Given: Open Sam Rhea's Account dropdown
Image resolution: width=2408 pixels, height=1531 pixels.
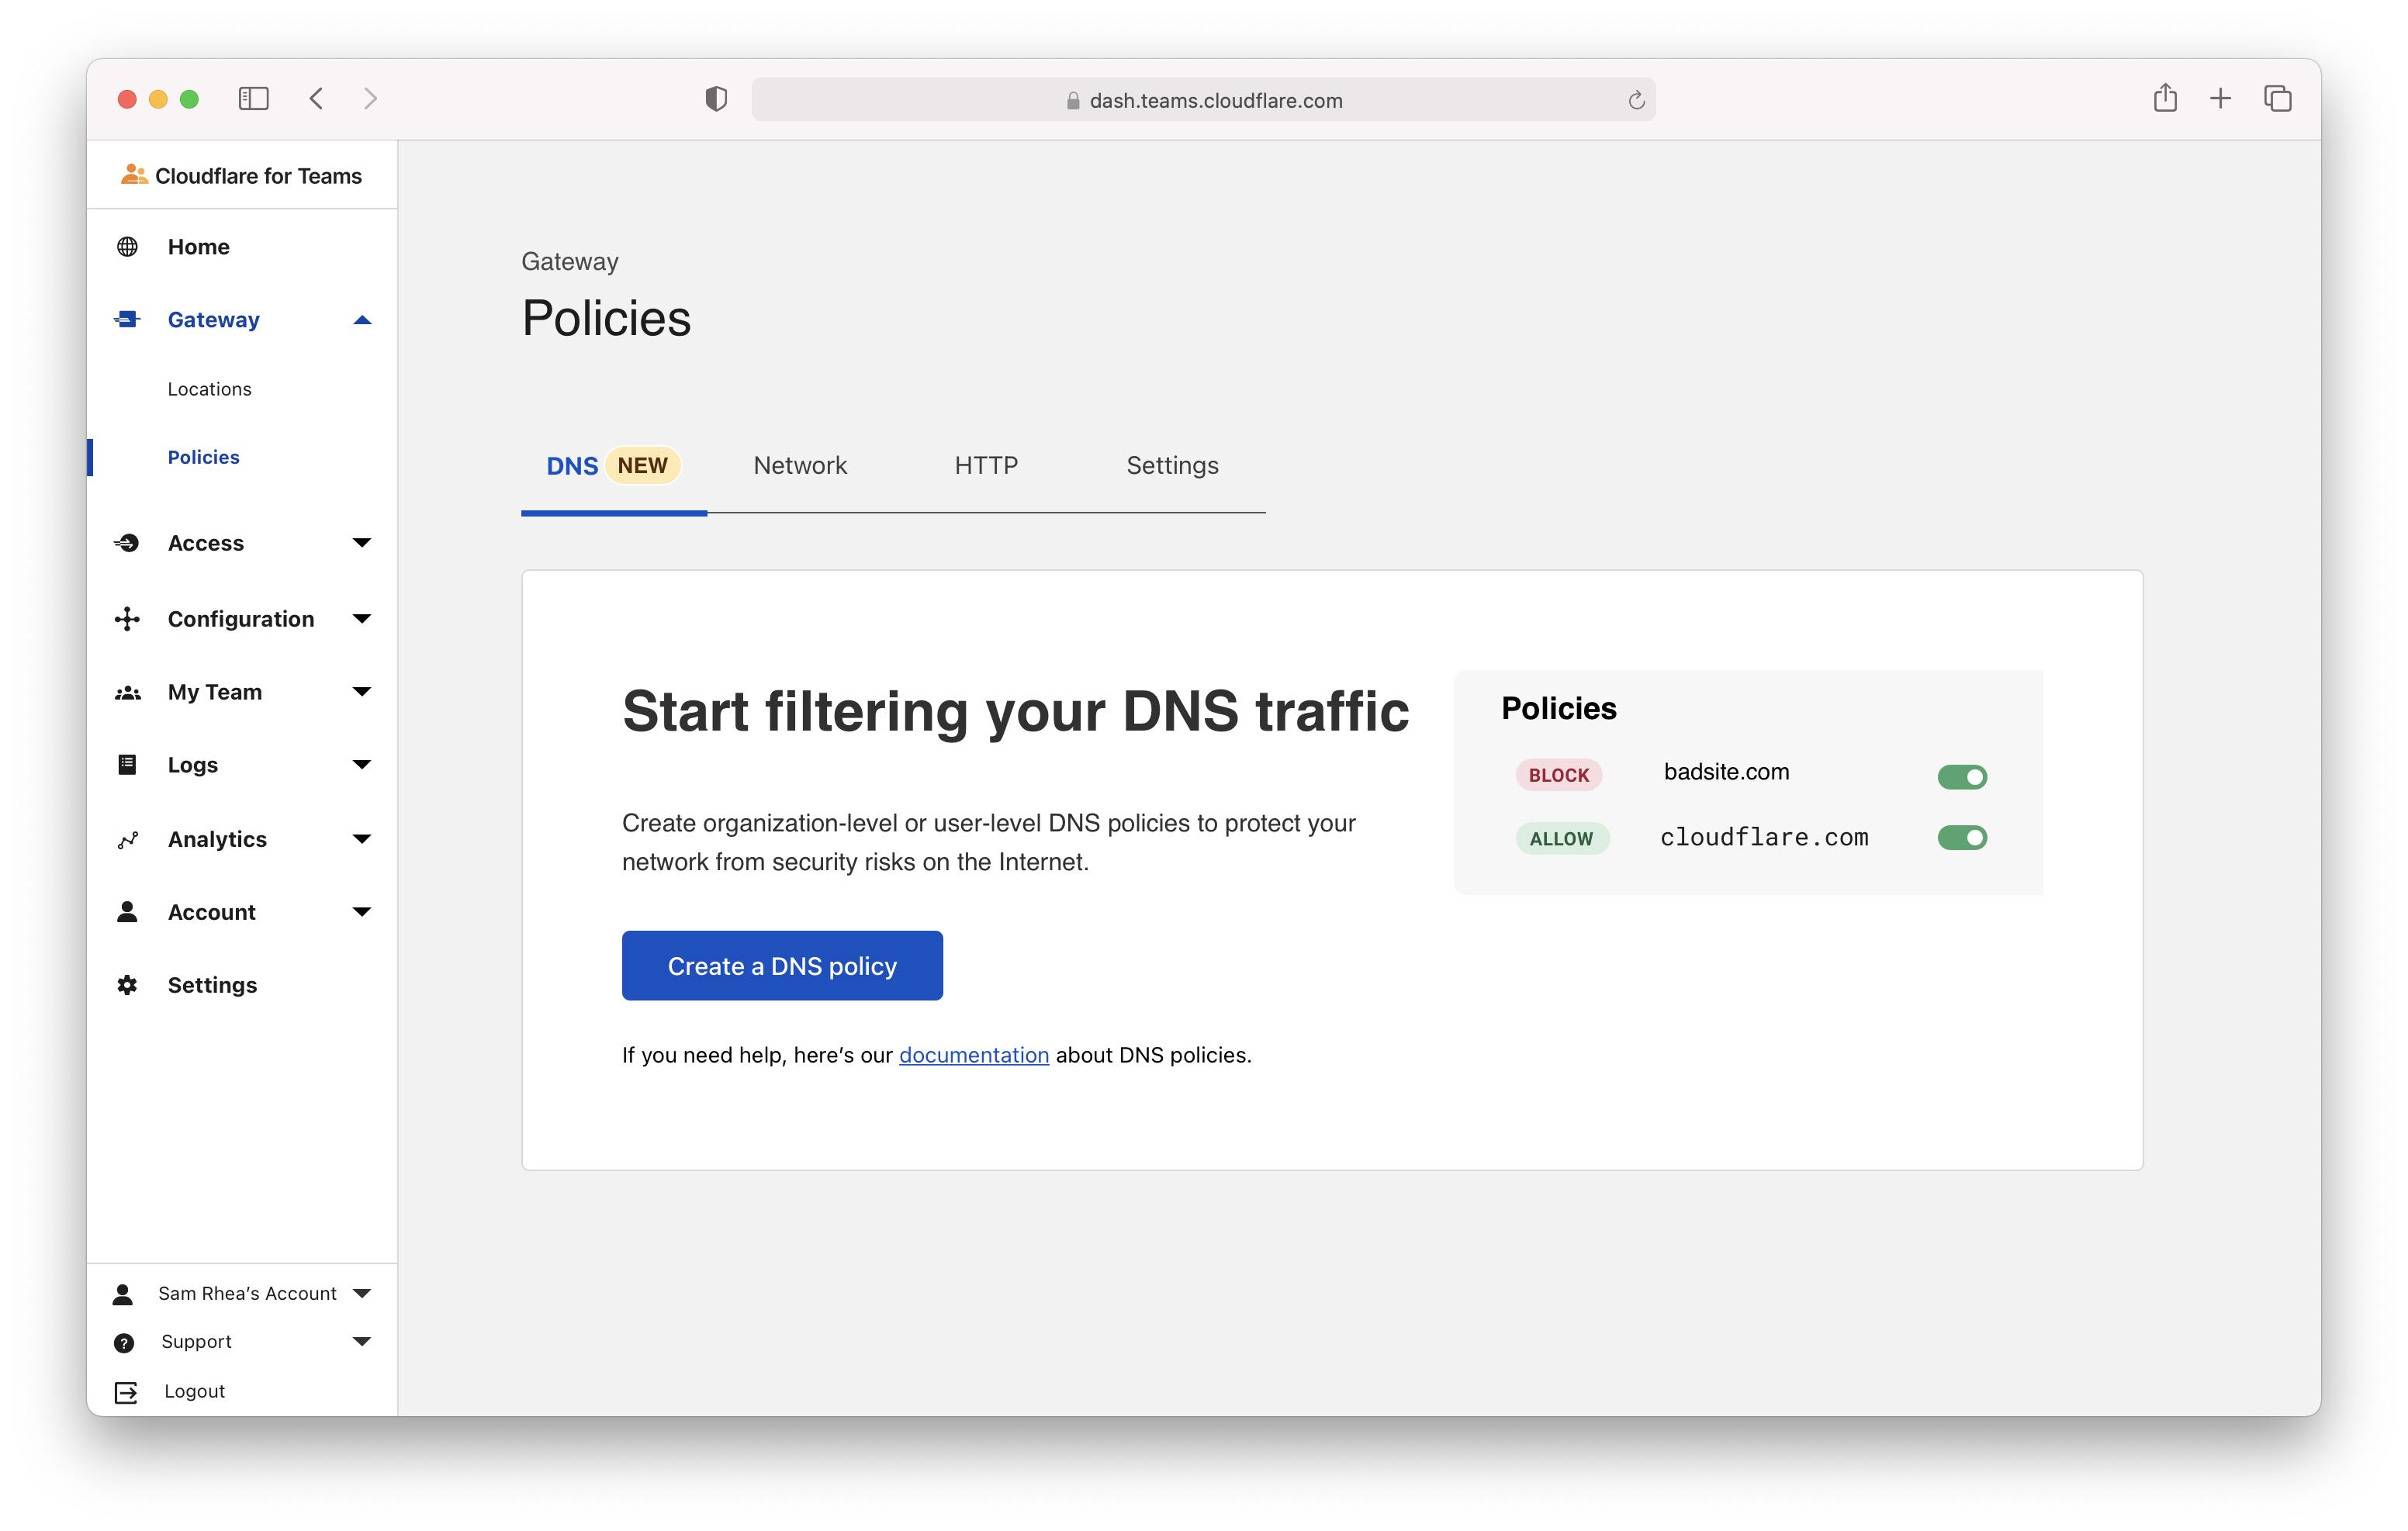Looking at the screenshot, I should point(362,1293).
